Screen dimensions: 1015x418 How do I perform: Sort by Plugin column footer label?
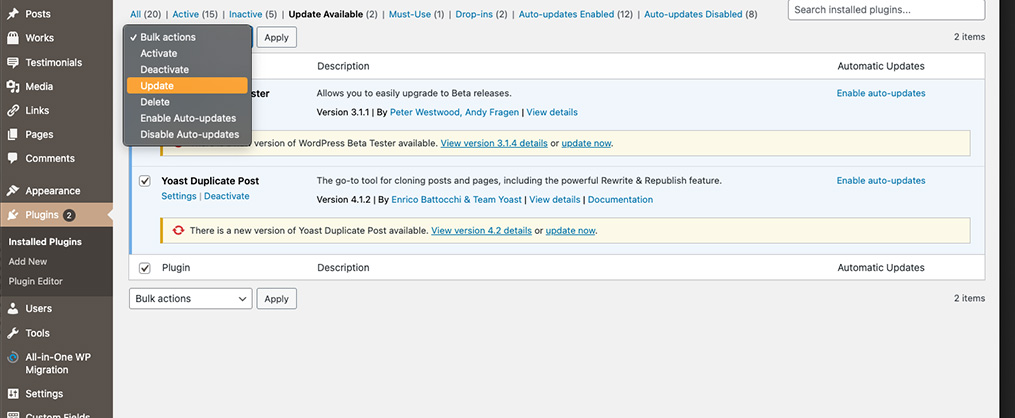click(x=176, y=267)
